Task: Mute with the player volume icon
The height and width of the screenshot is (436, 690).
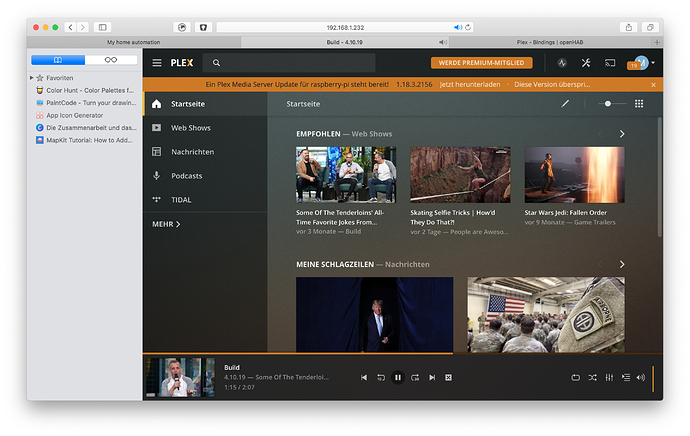Action: pos(641,377)
